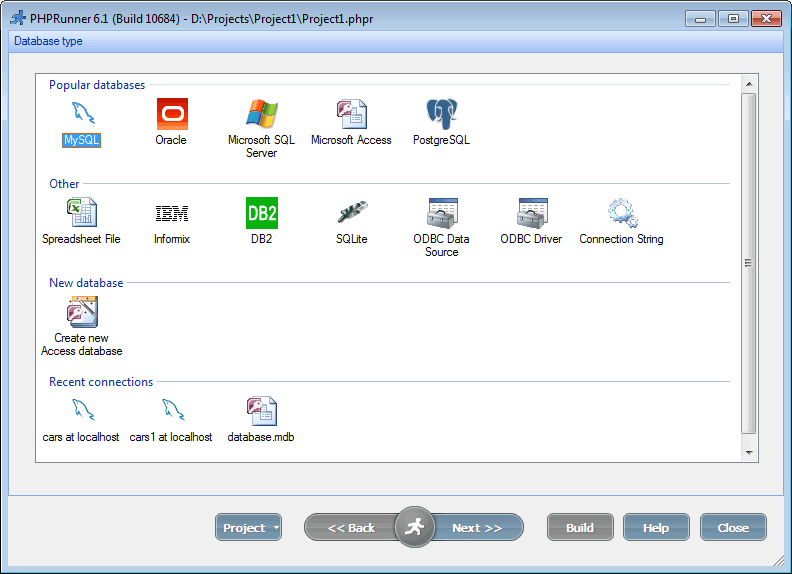Close the window via title bar X
The width and height of the screenshot is (792, 574).
[x=766, y=19]
